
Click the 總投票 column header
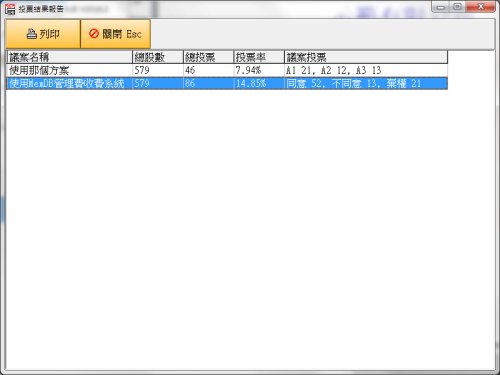click(208, 57)
